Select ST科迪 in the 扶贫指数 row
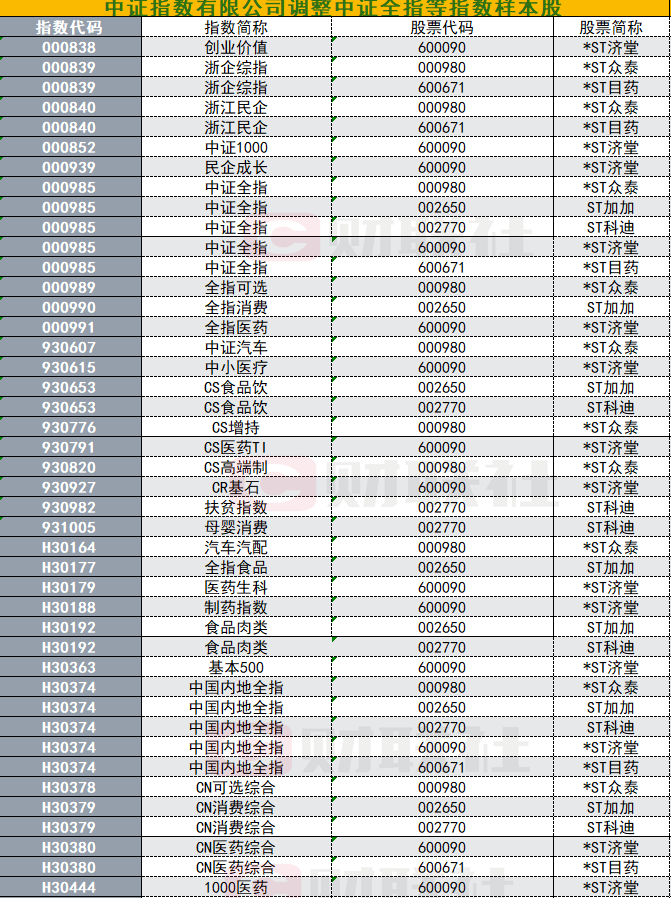The height and width of the screenshot is (898, 671). pos(611,507)
